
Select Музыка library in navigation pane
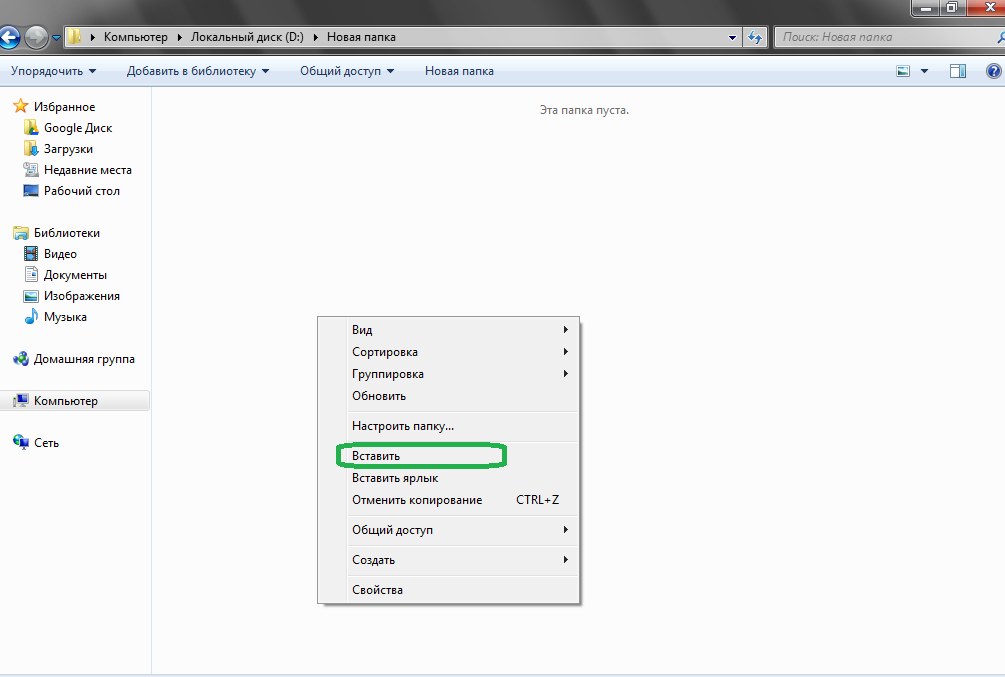click(x=65, y=317)
